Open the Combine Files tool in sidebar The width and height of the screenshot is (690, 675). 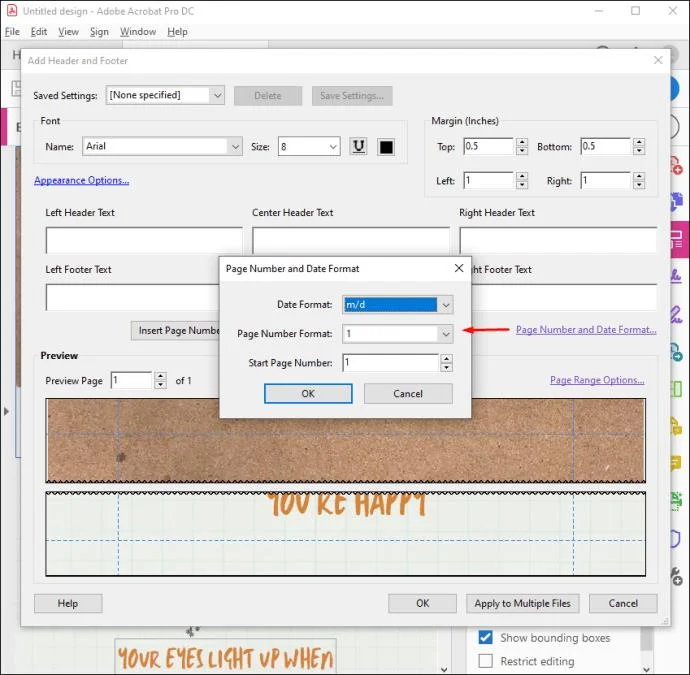coord(676,202)
